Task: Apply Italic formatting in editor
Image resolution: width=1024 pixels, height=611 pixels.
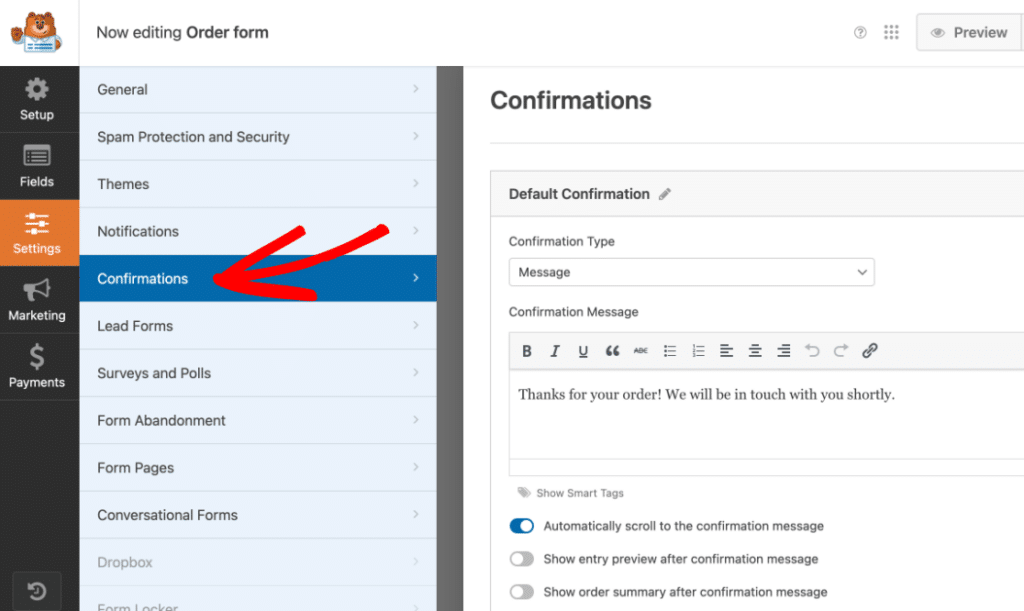Action: point(555,351)
